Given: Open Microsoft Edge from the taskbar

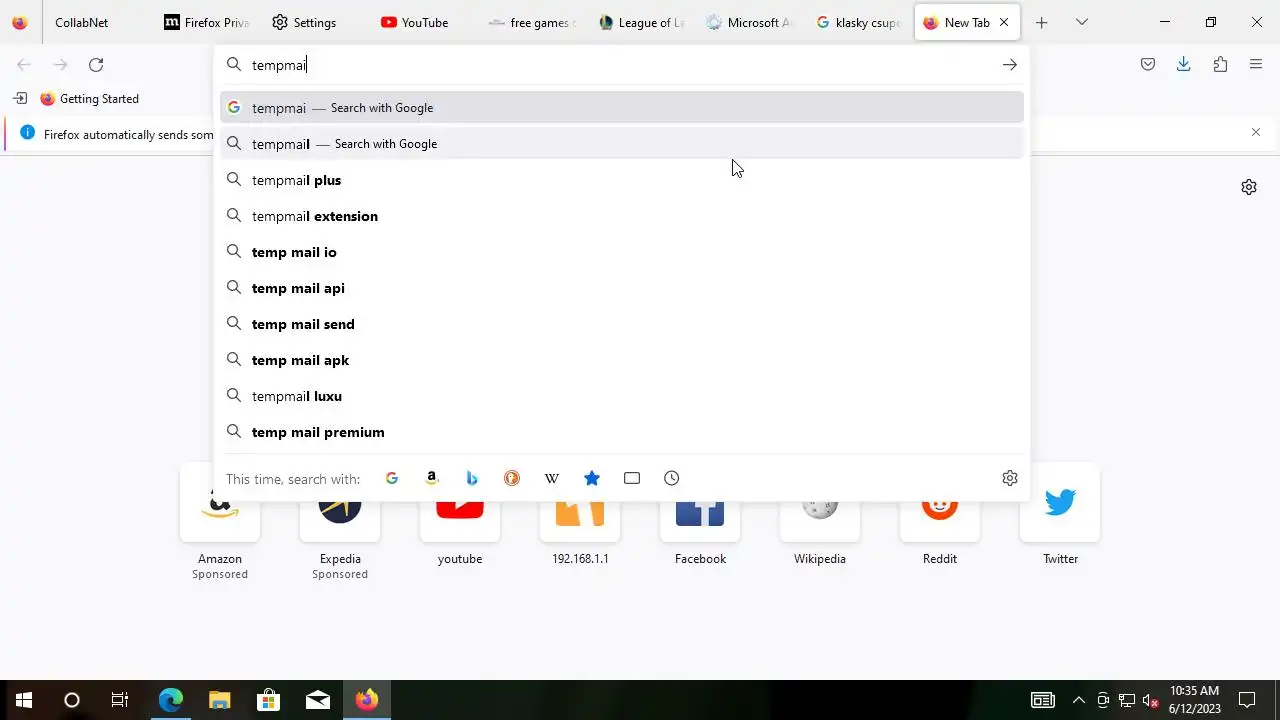Looking at the screenshot, I should point(171,700).
